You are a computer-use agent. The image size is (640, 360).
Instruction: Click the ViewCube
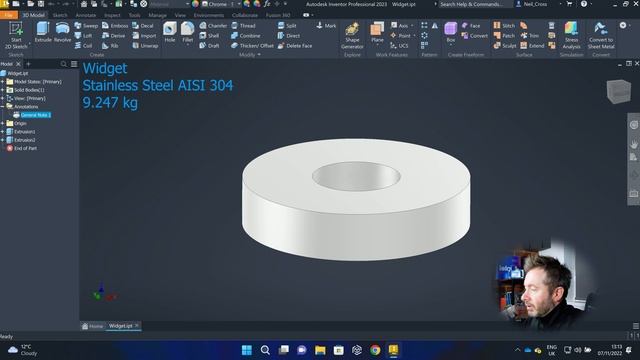[x=618, y=91]
